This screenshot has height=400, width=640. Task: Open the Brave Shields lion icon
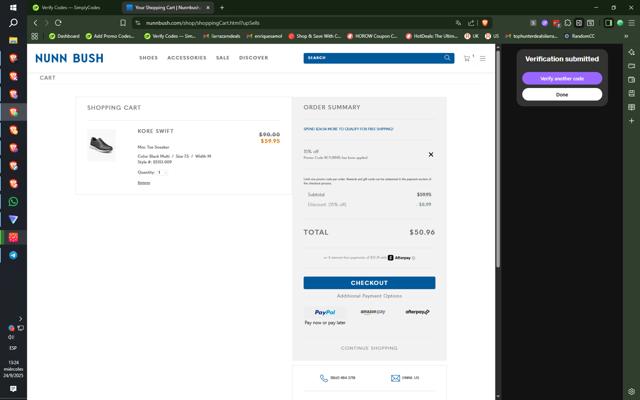484,23
